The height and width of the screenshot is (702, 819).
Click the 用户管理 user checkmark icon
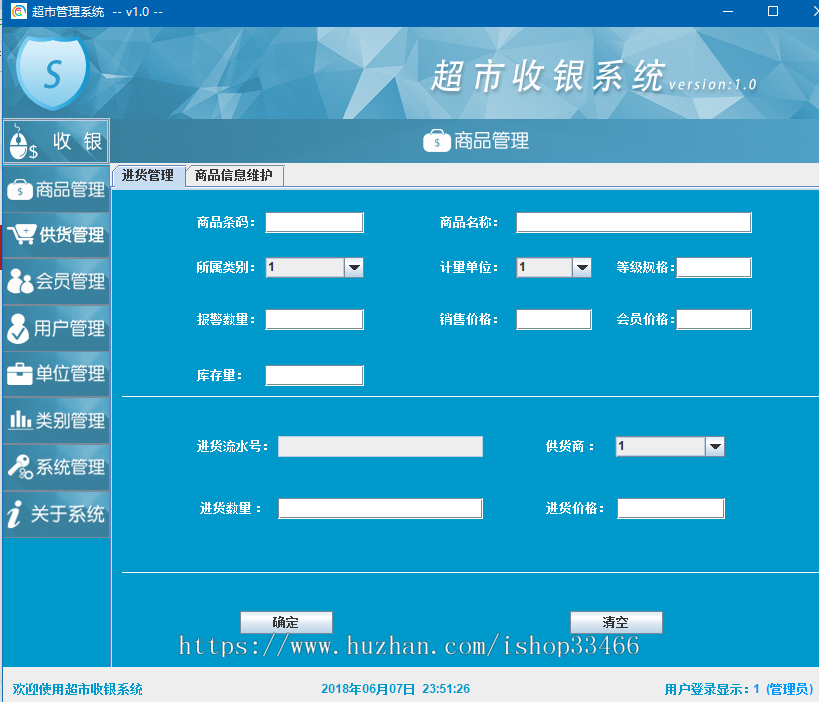[18, 328]
